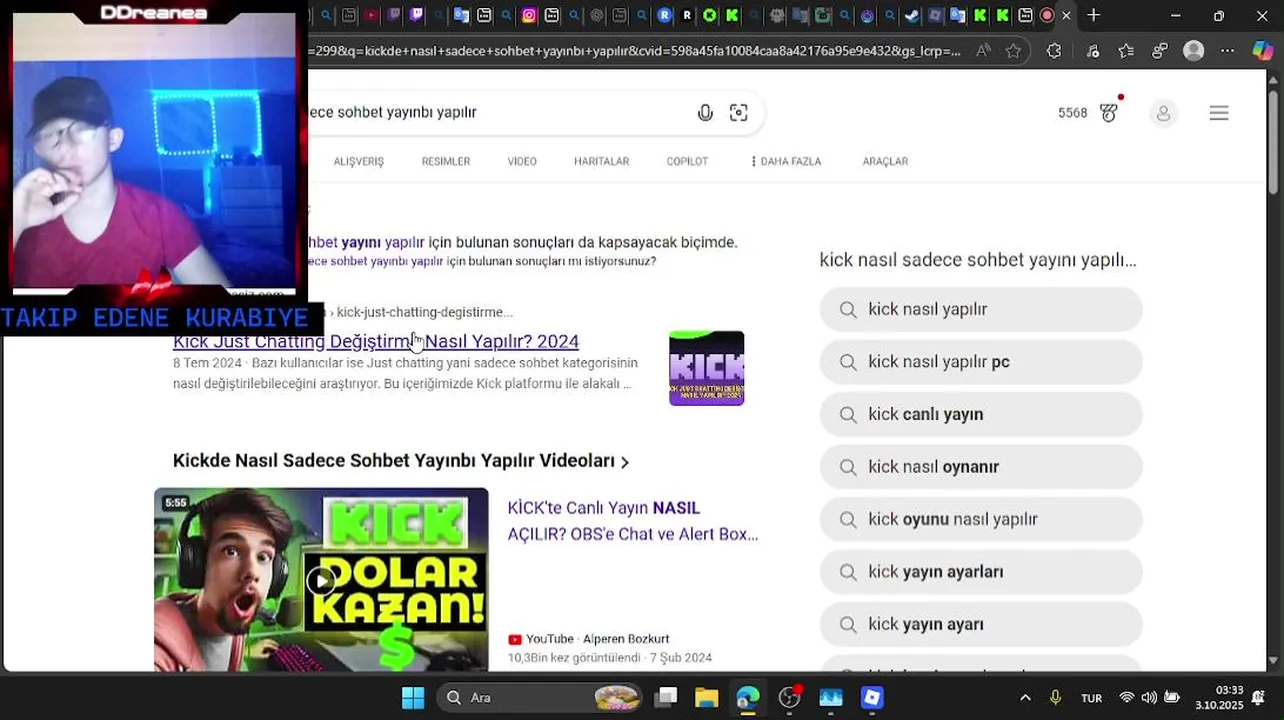Open KİCK'te Canlı Yayın NASIL AÇILIR link
The image size is (1284, 720).
(x=633, y=521)
